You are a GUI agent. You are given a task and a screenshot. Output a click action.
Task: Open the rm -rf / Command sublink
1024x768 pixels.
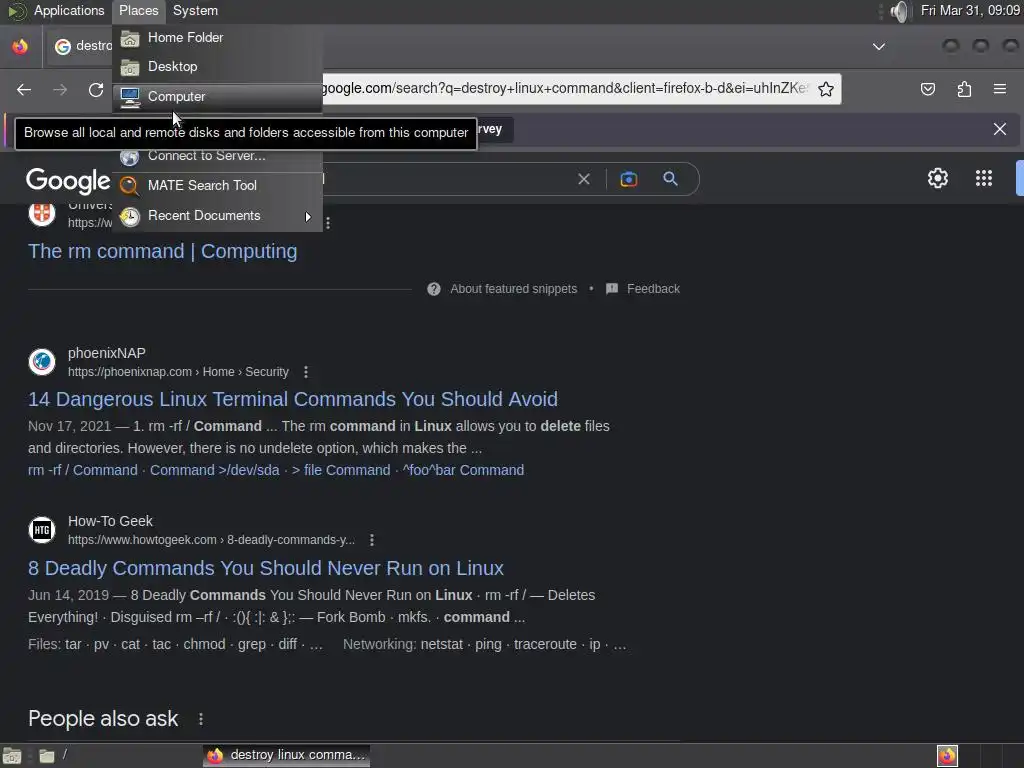point(83,470)
